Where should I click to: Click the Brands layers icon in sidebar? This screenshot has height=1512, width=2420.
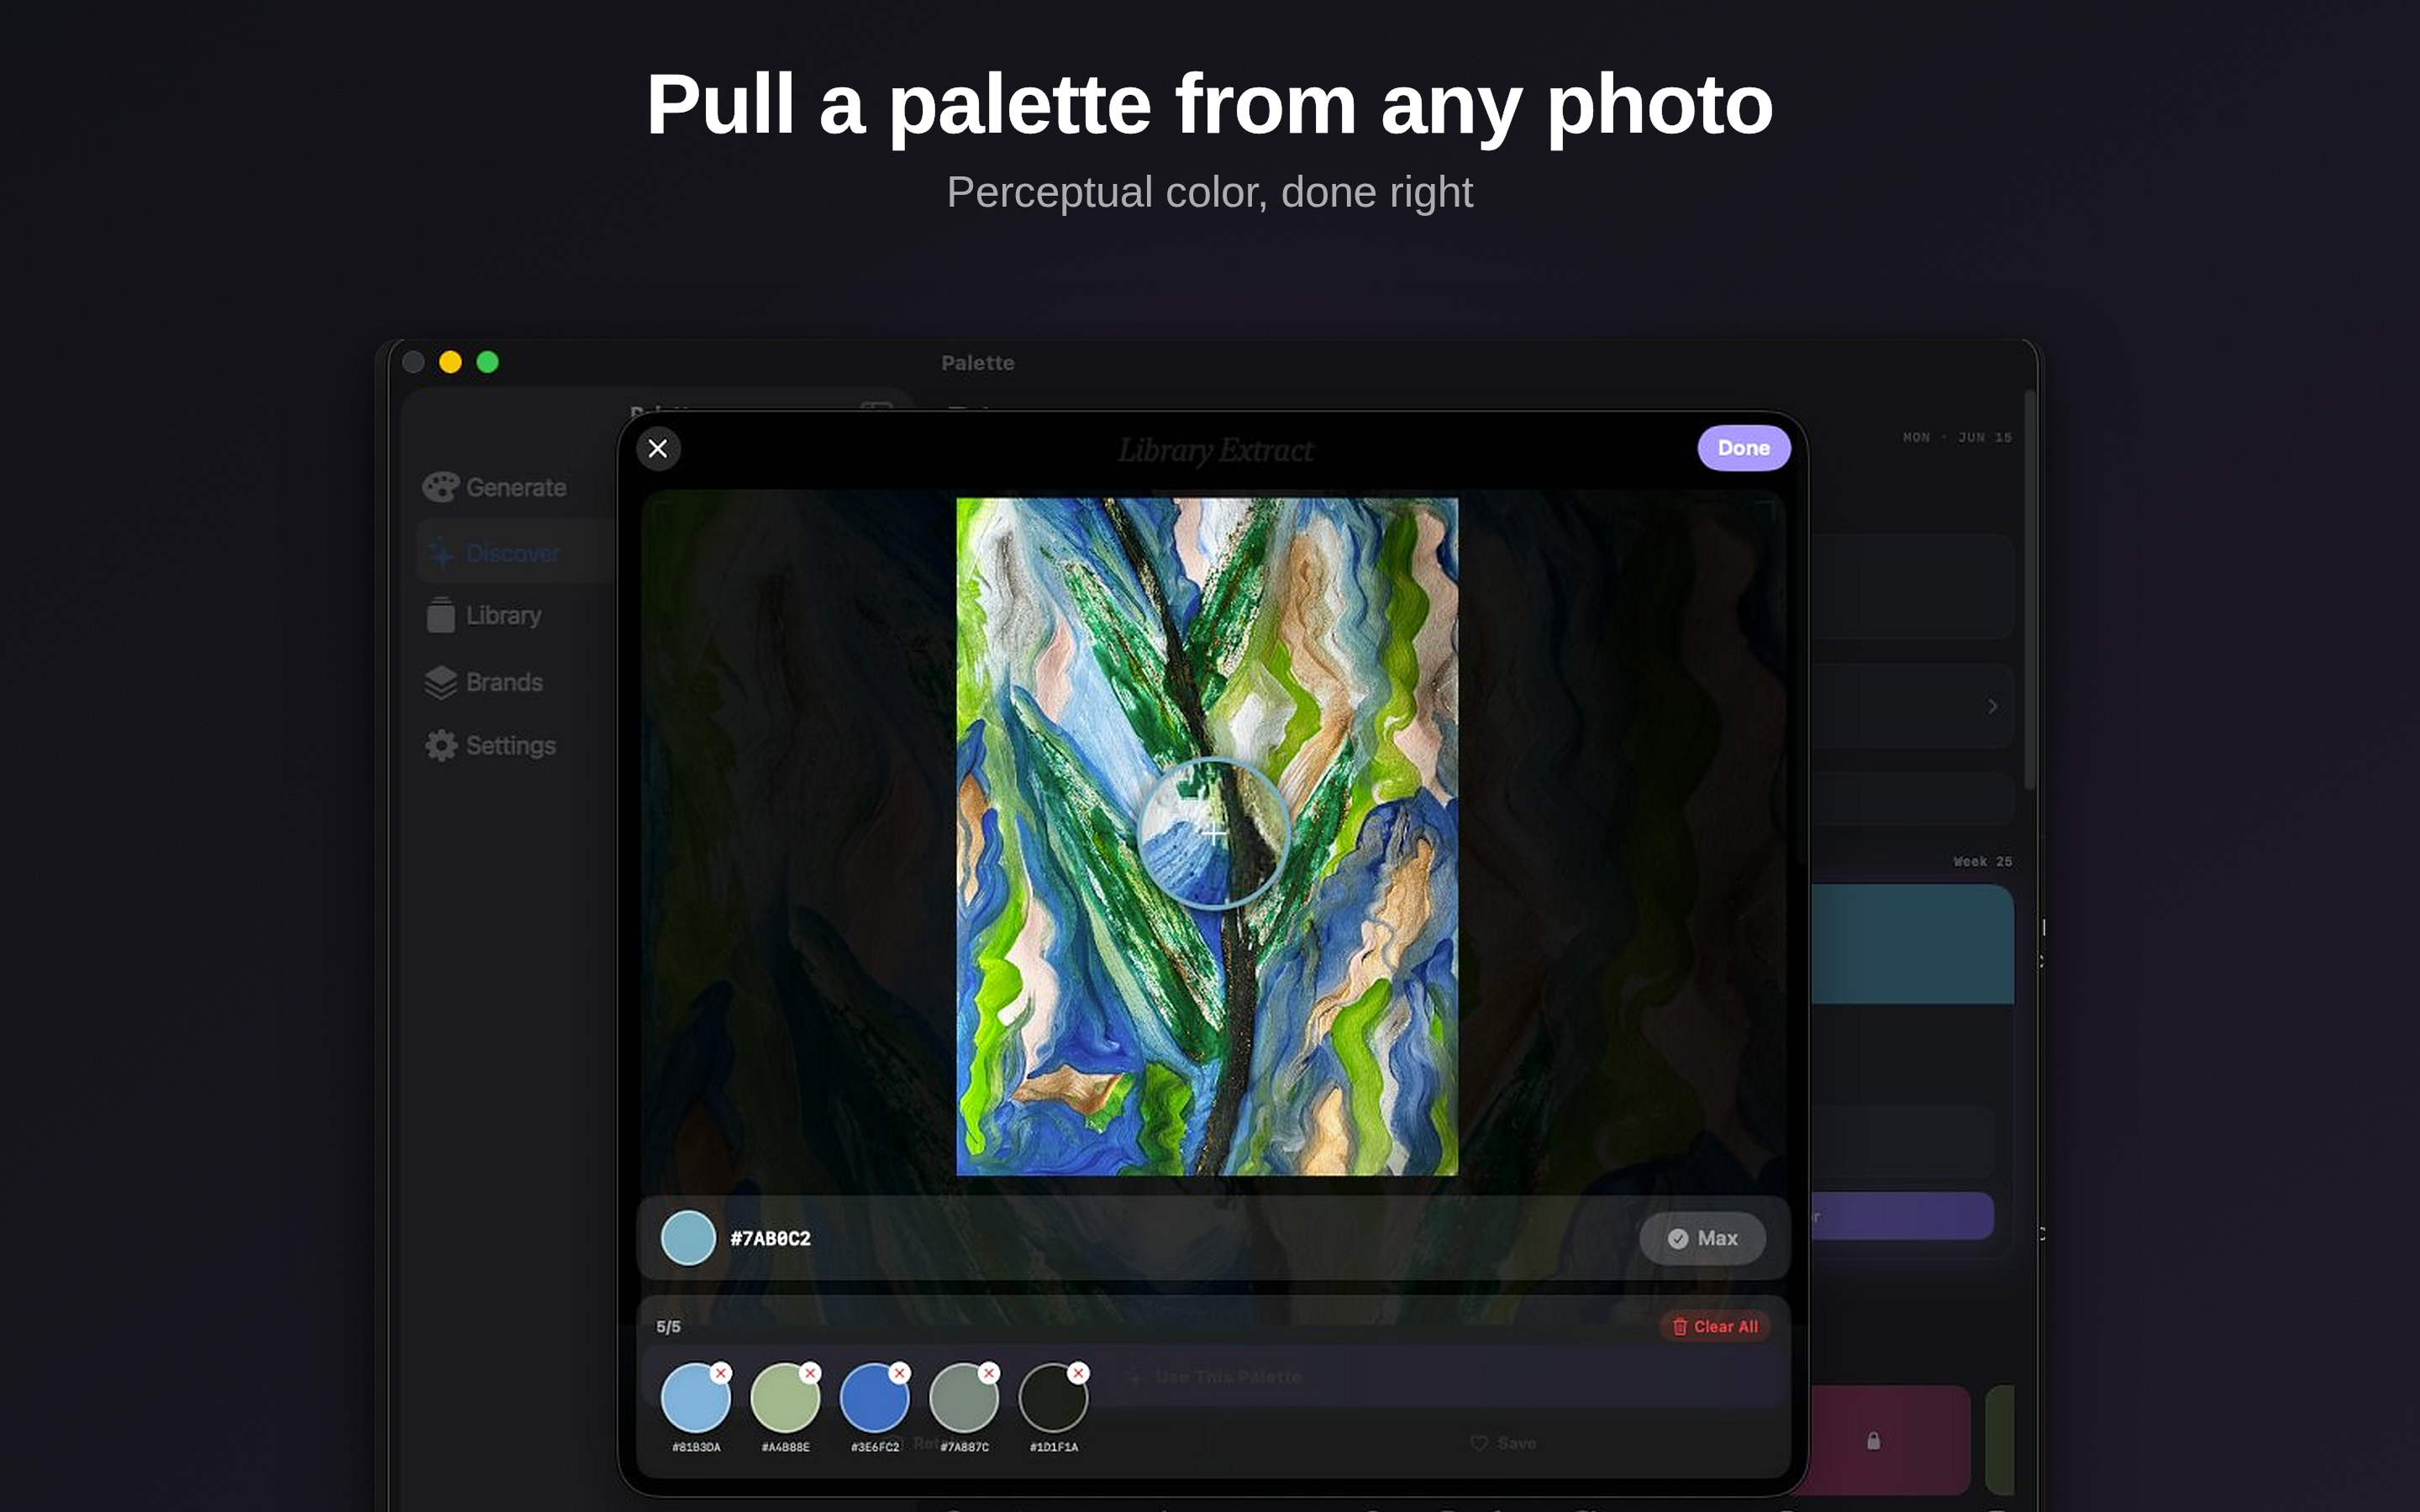[441, 682]
